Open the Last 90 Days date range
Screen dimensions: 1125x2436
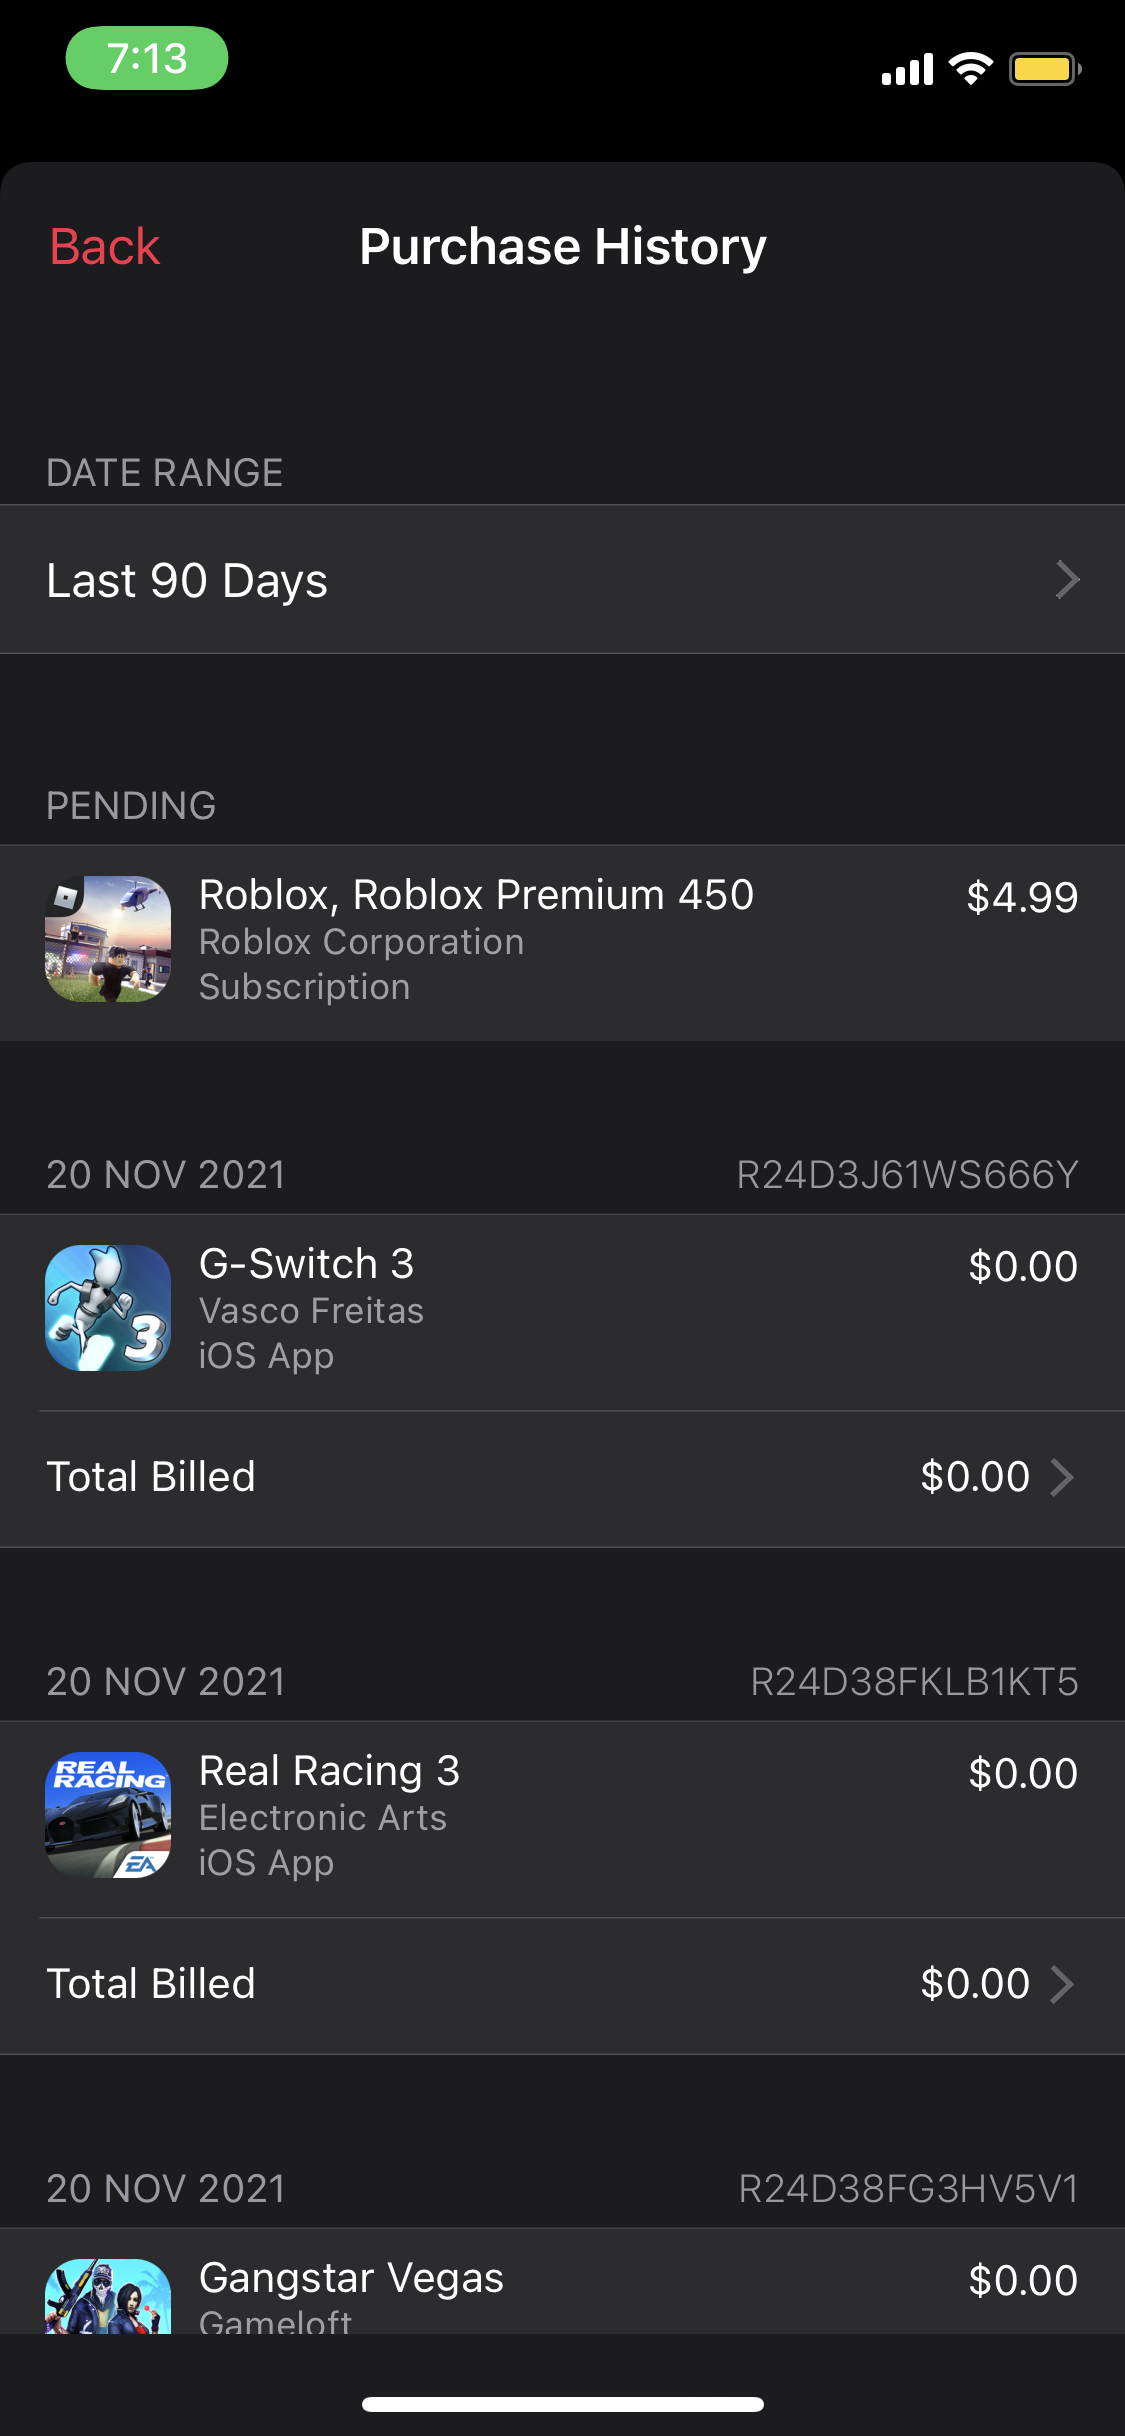562,580
